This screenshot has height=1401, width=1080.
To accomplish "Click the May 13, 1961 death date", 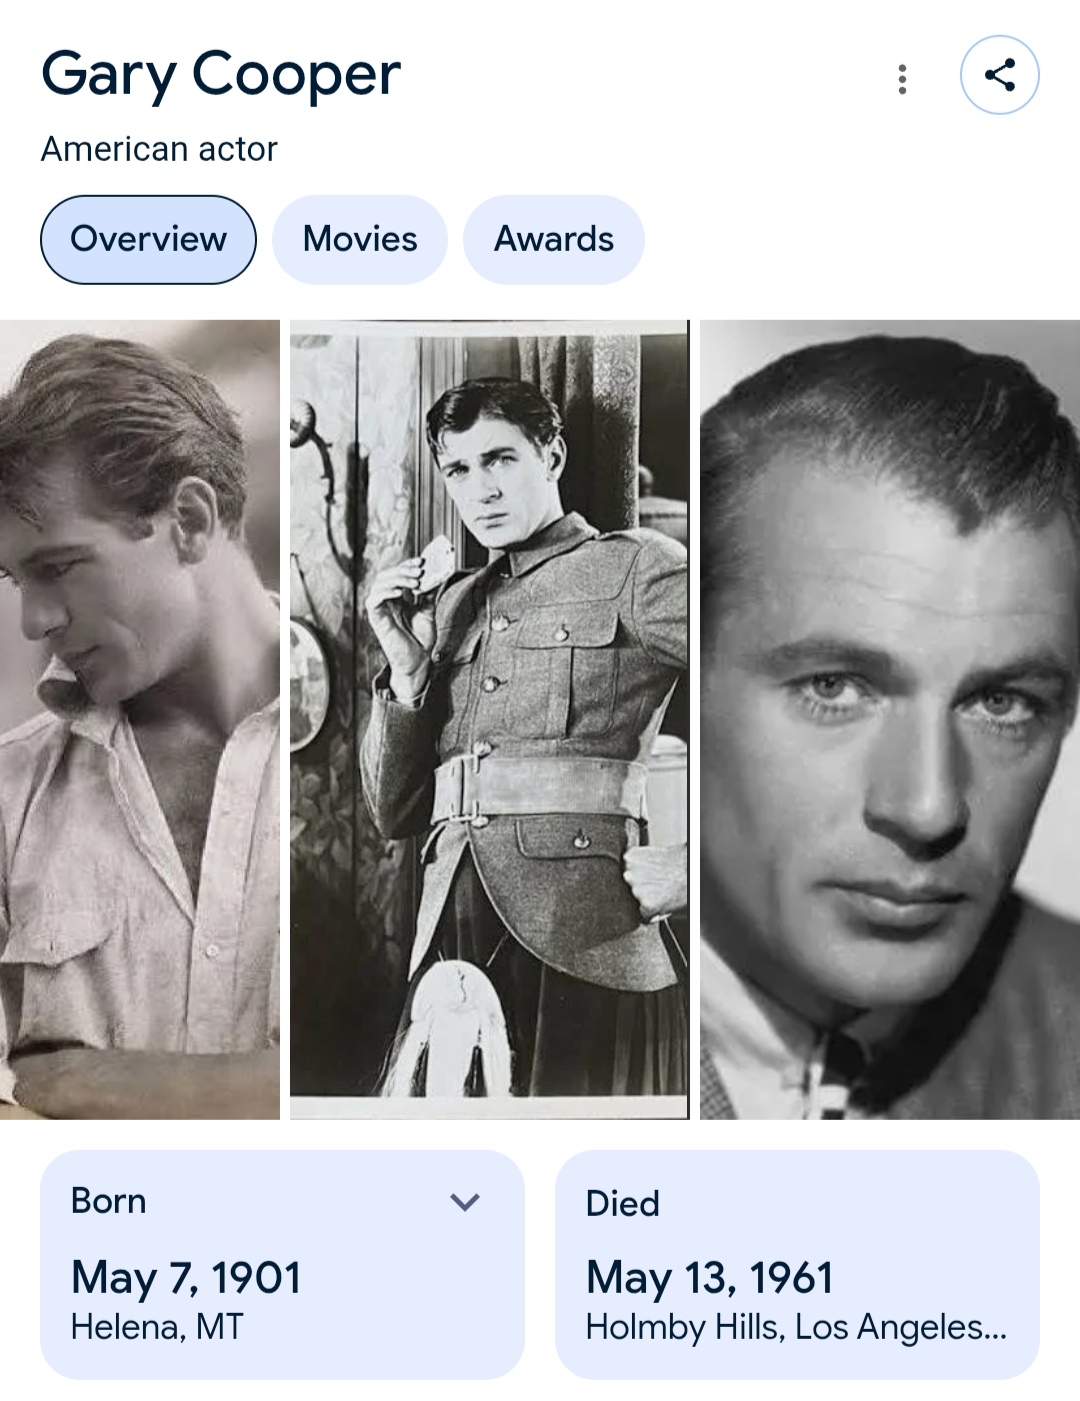I will (709, 1278).
